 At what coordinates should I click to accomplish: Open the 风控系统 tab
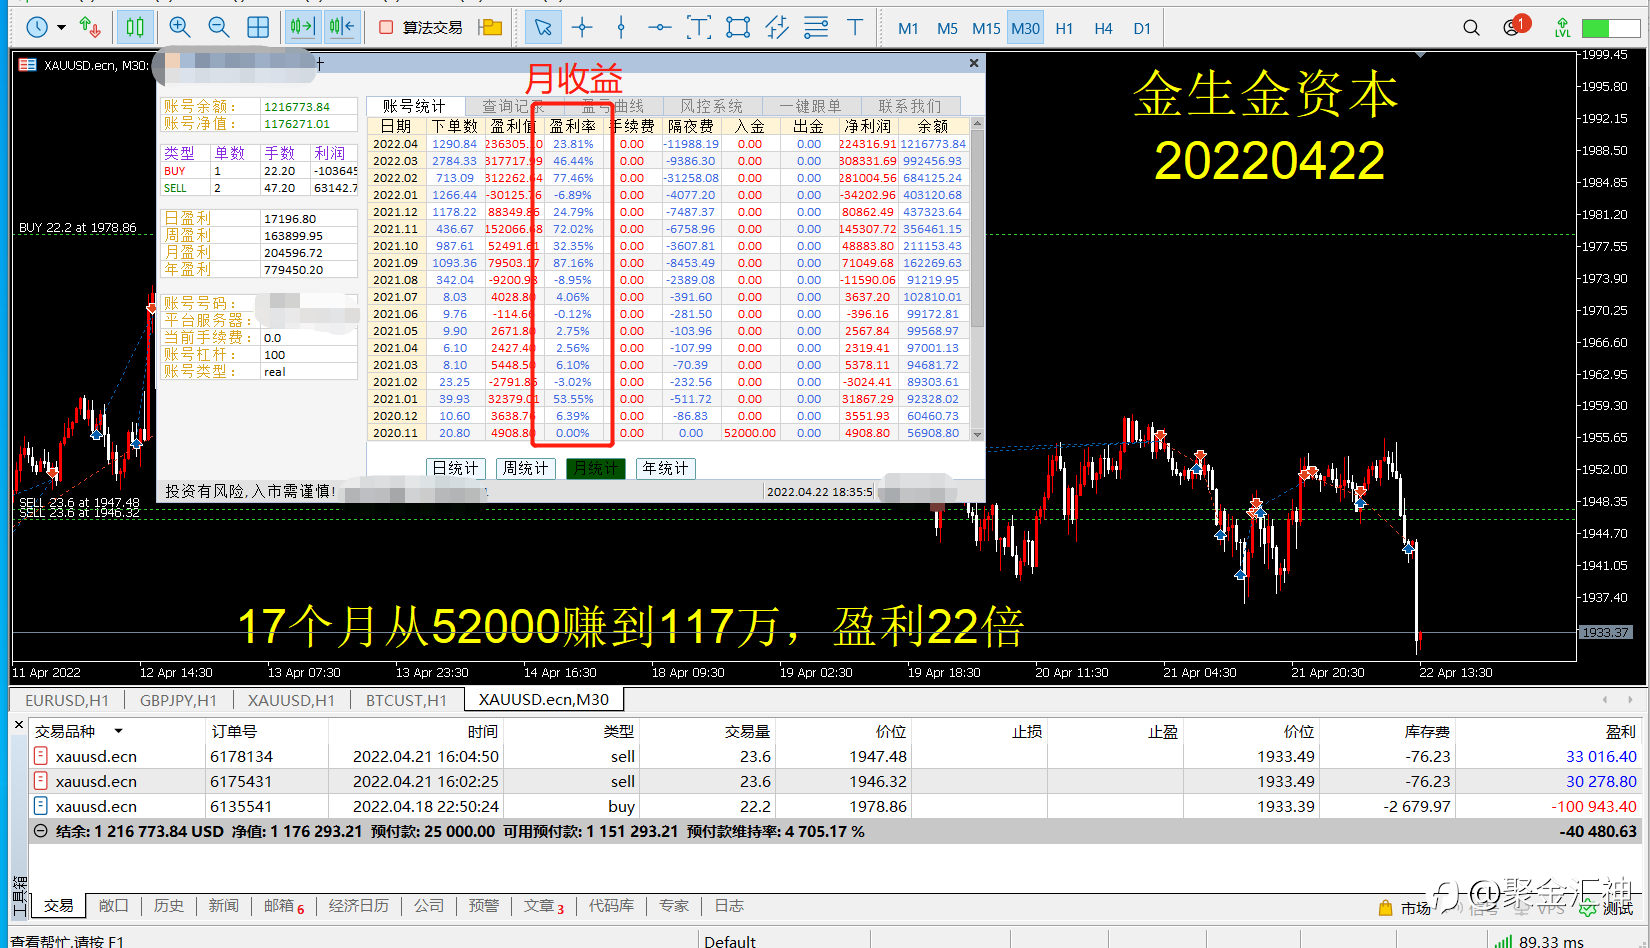tap(711, 106)
